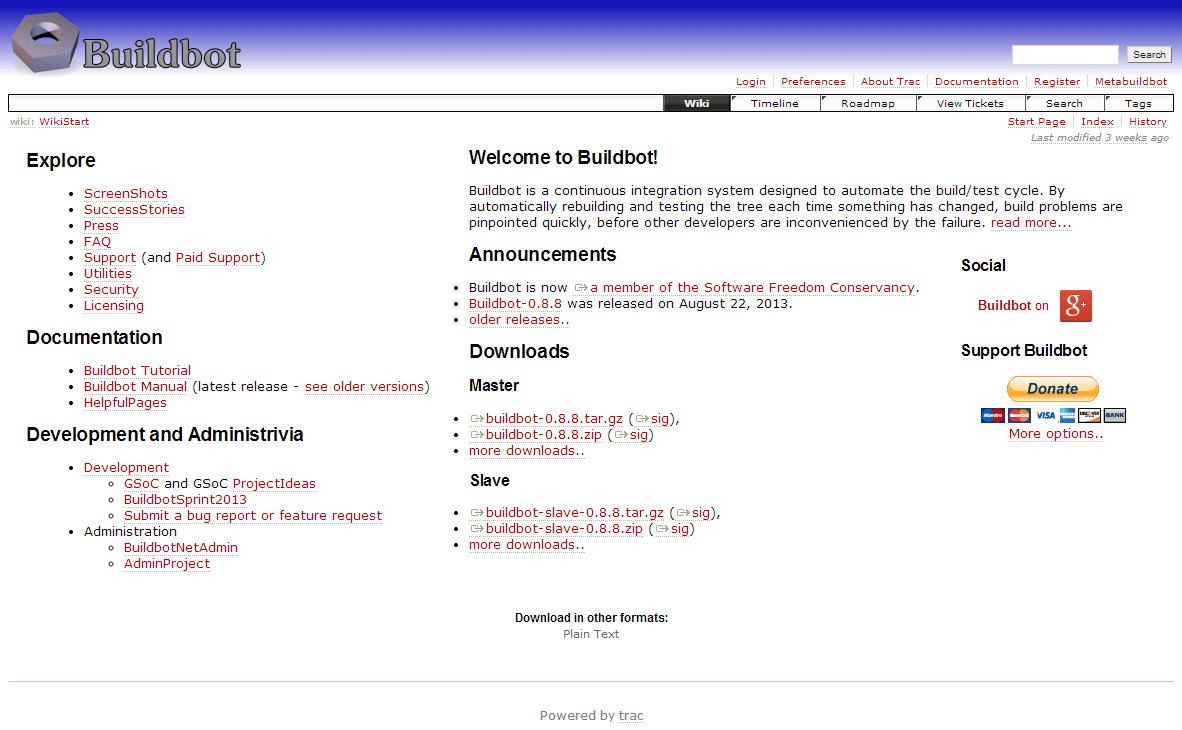
Task: Open sig link for buildbot-slave-0.8.8.tar.gz
Action: click(x=694, y=513)
